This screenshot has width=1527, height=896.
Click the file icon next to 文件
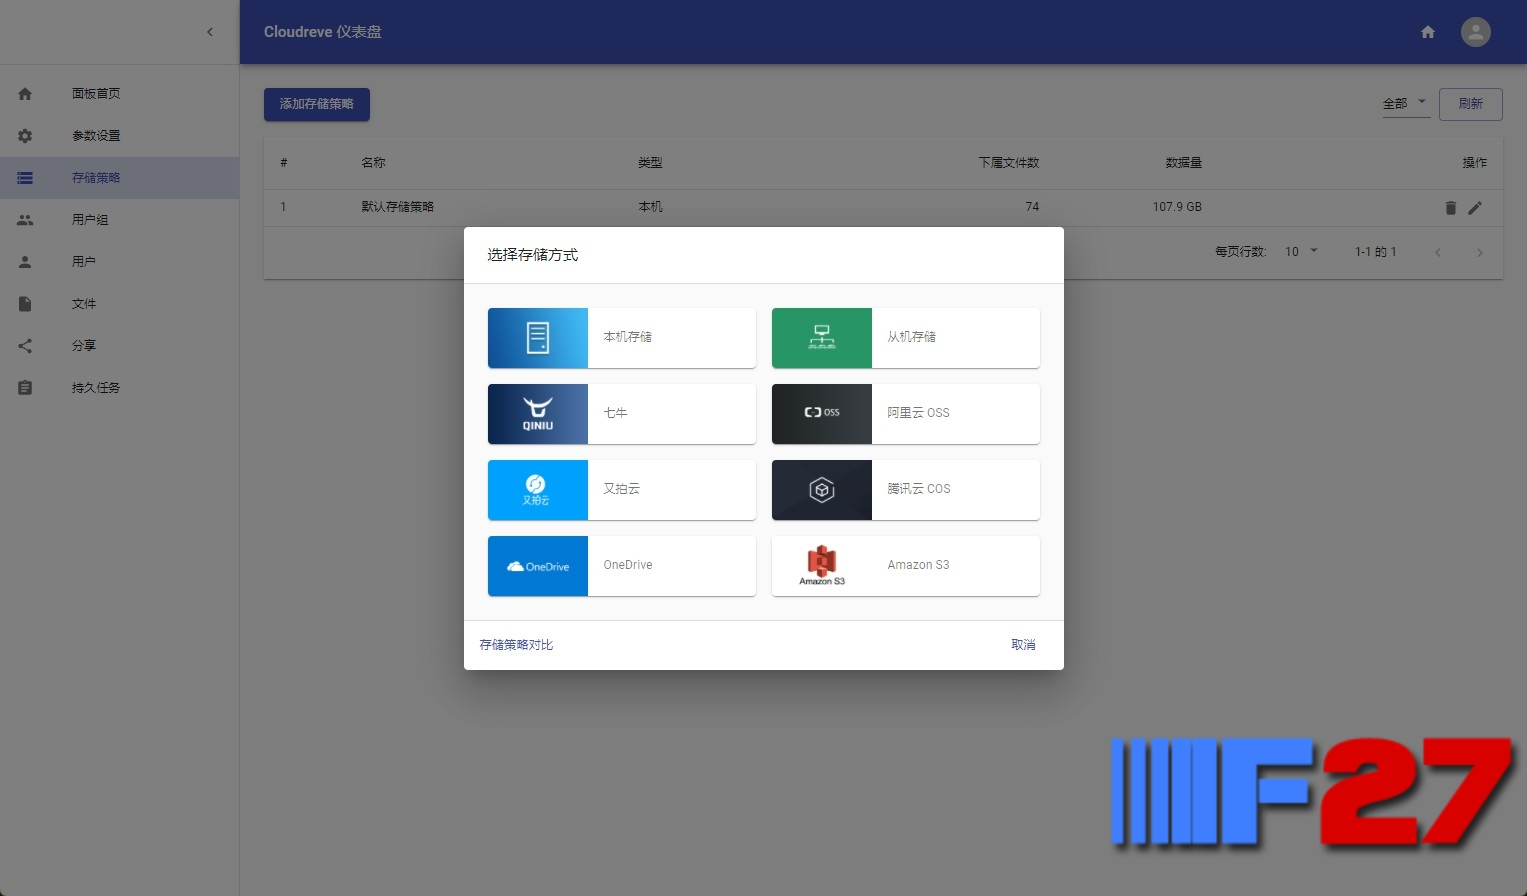[25, 304]
